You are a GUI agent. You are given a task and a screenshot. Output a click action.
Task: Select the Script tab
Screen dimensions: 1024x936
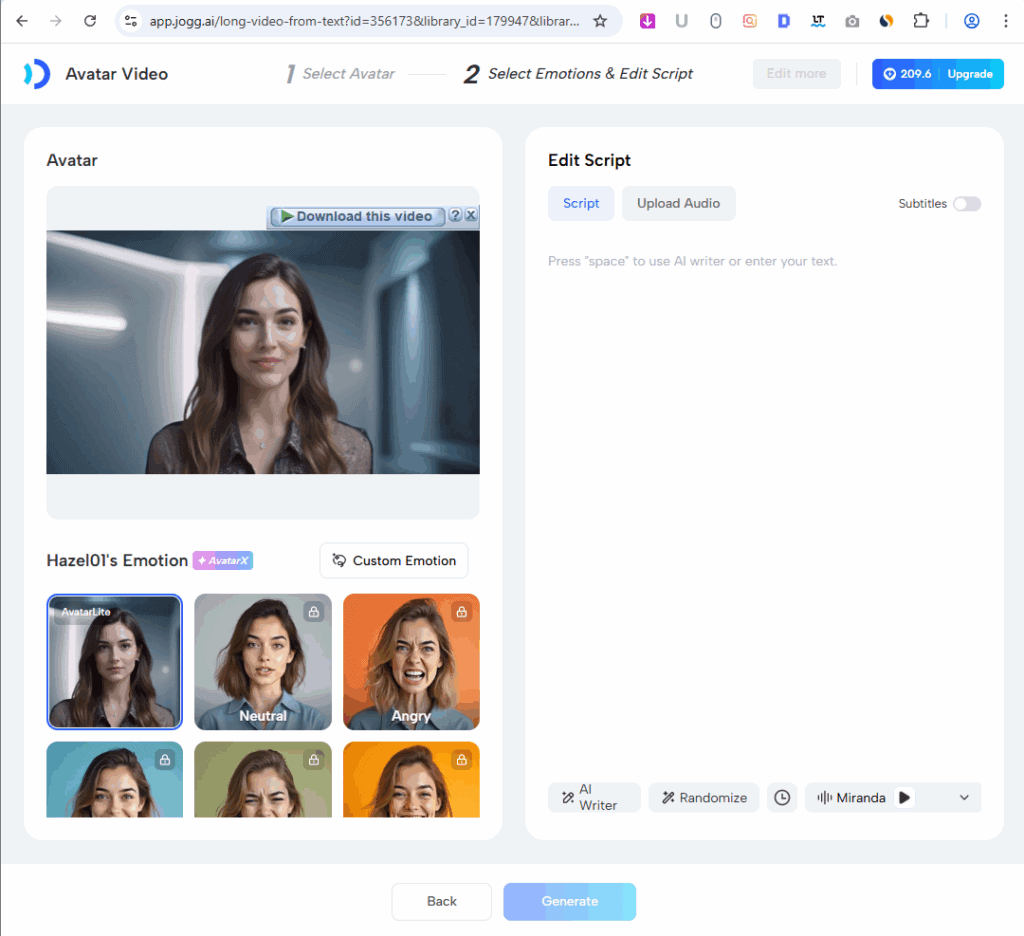coord(581,204)
